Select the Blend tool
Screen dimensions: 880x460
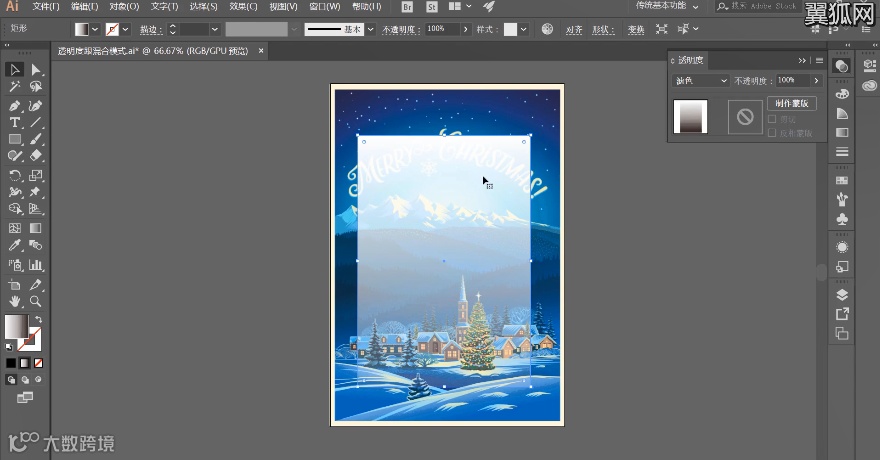coord(35,245)
